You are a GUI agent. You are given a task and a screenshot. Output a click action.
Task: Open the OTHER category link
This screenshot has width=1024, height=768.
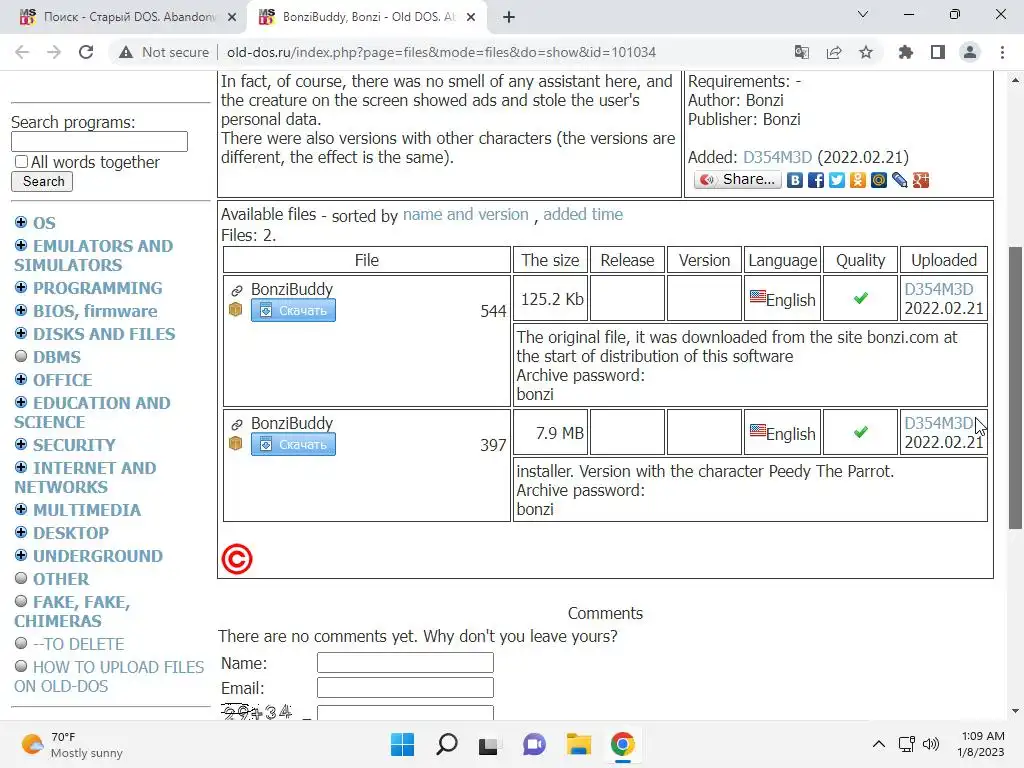point(61,579)
